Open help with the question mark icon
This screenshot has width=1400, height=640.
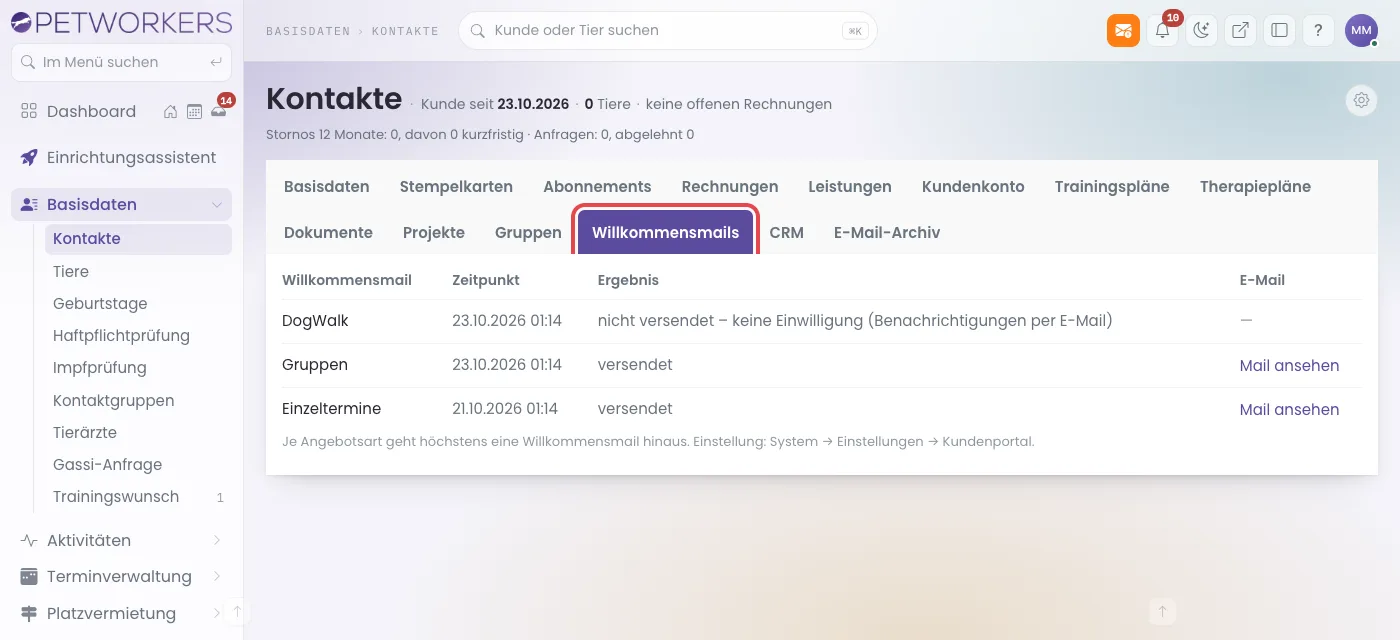(x=1318, y=30)
